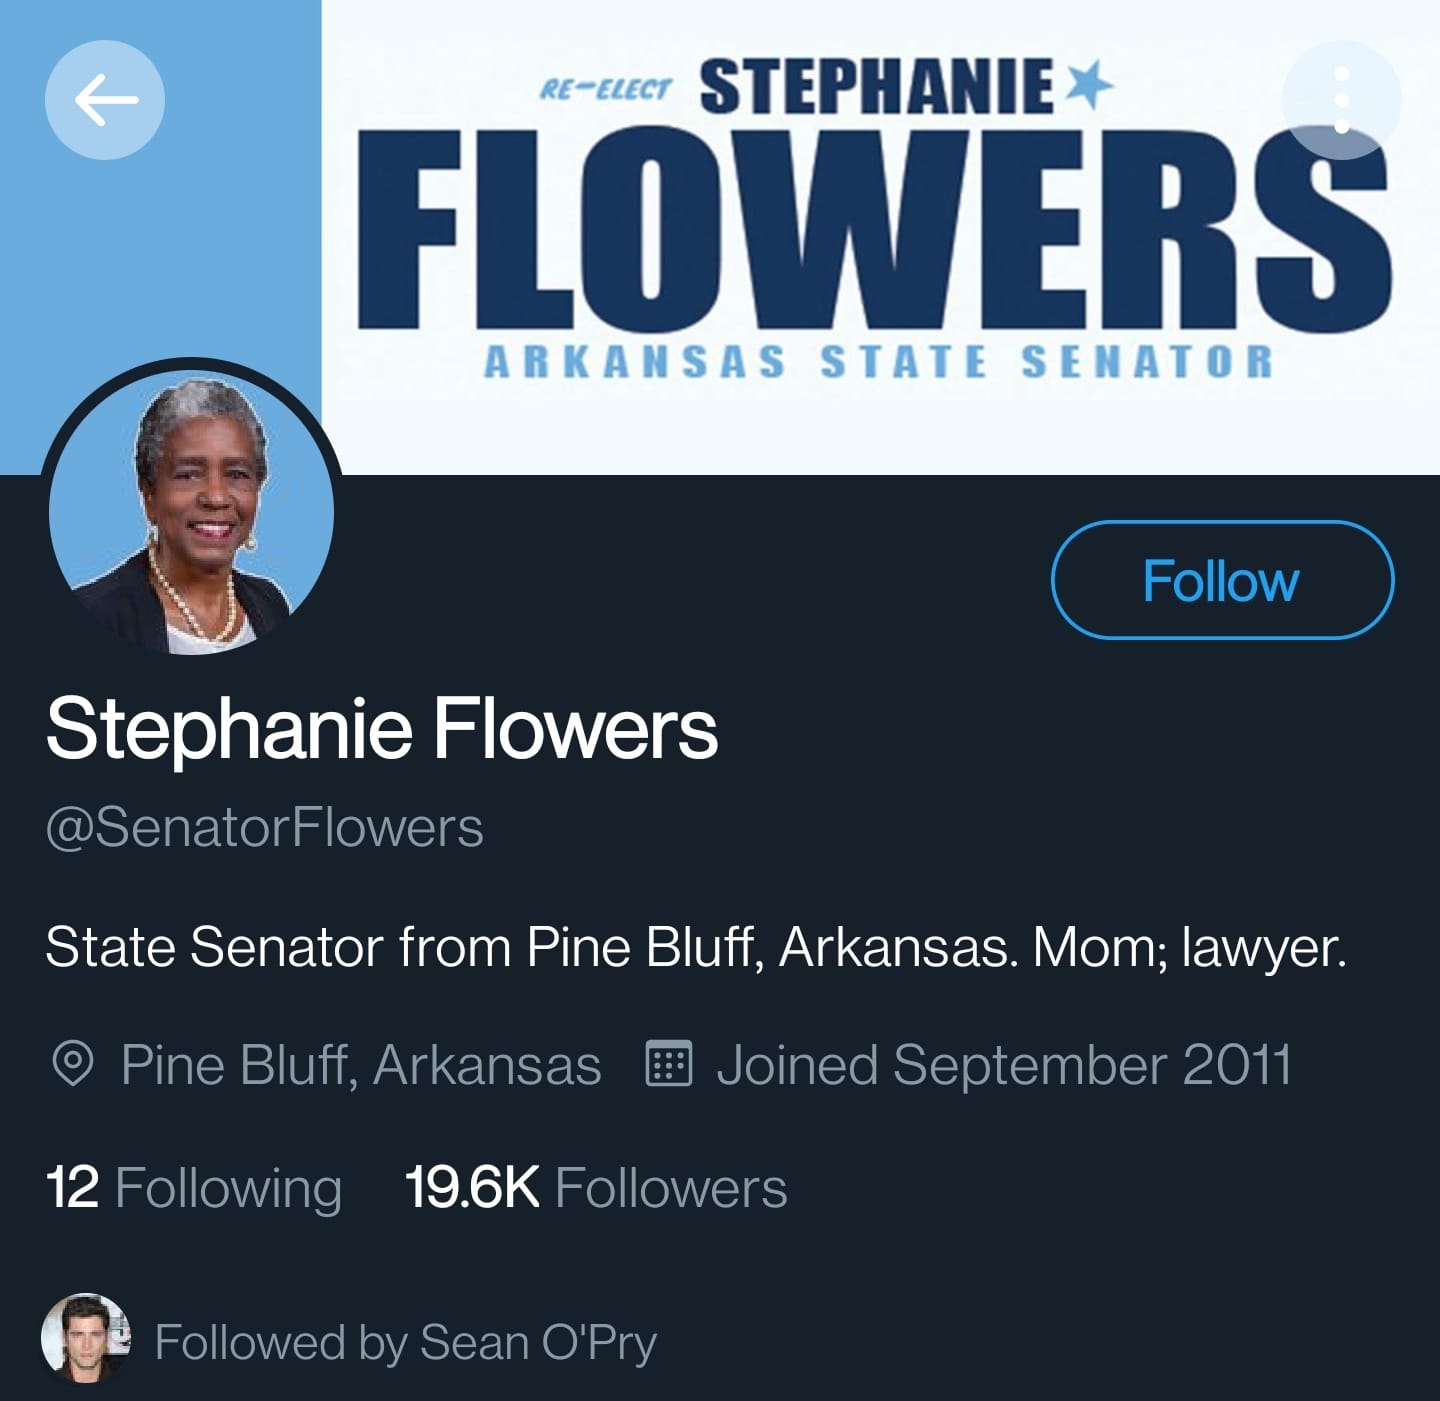Follow Stephanie Flowers
1440x1401 pixels.
[1222, 580]
